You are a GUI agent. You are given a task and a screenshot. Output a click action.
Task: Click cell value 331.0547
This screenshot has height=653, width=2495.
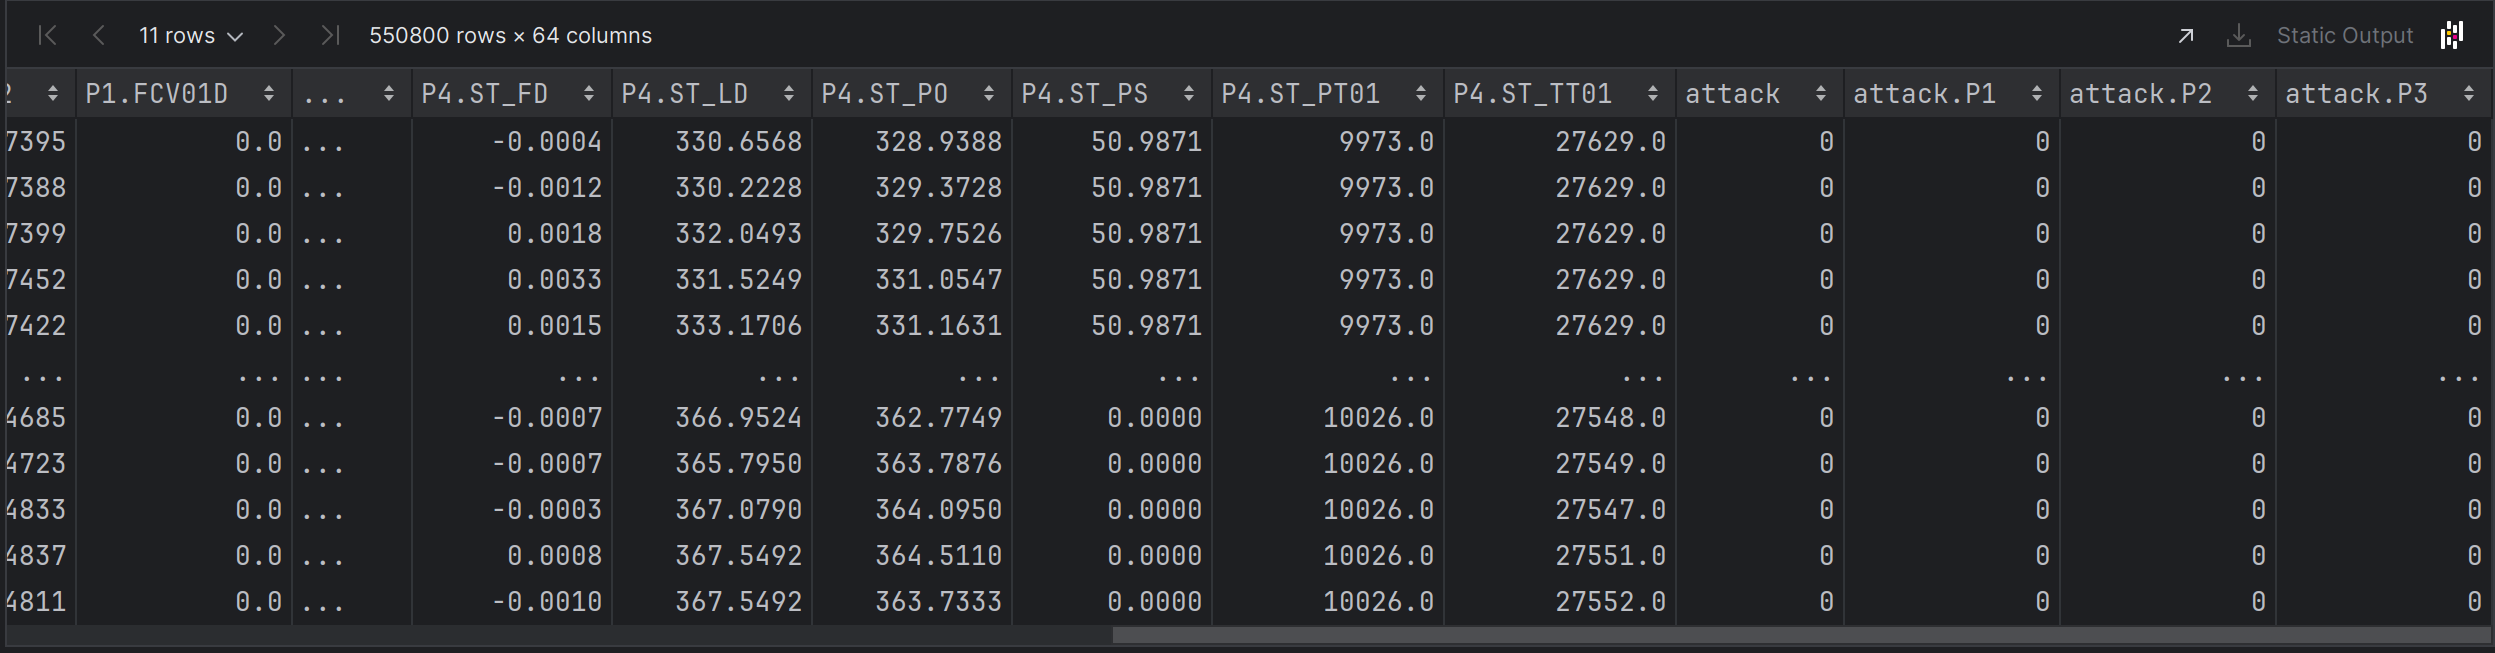pyautogui.click(x=938, y=280)
